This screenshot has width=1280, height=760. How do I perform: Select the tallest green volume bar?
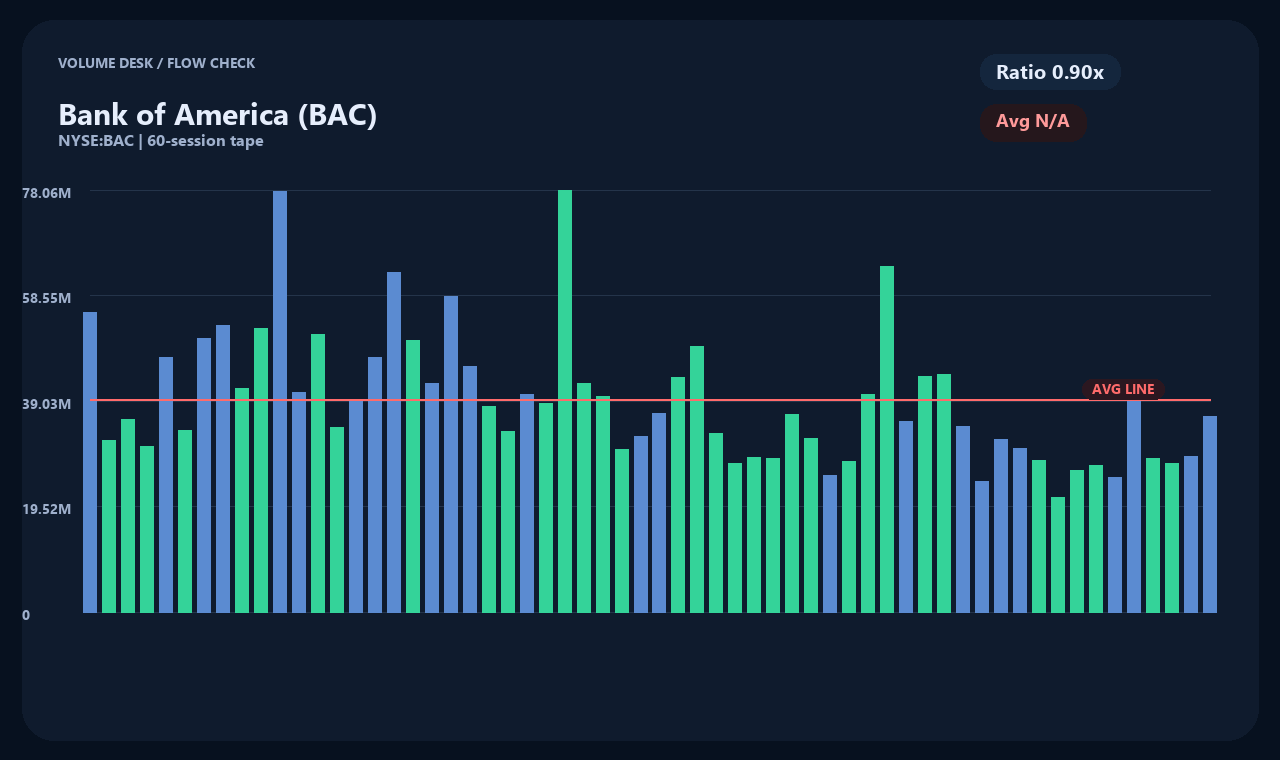(565, 401)
